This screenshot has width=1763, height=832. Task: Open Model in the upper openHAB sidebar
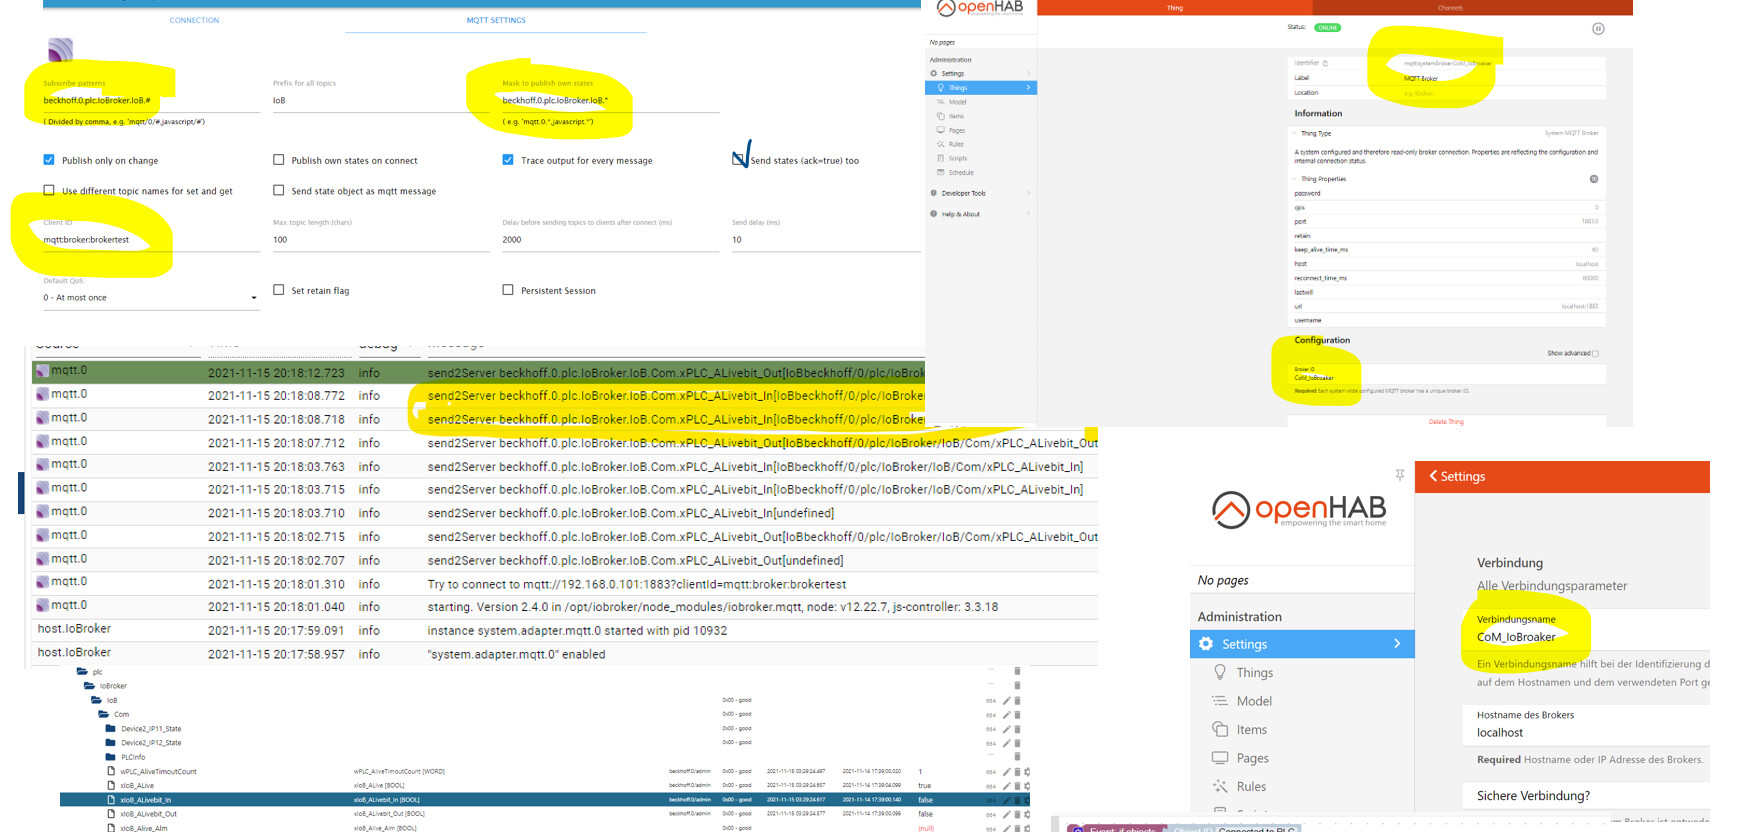(x=957, y=102)
